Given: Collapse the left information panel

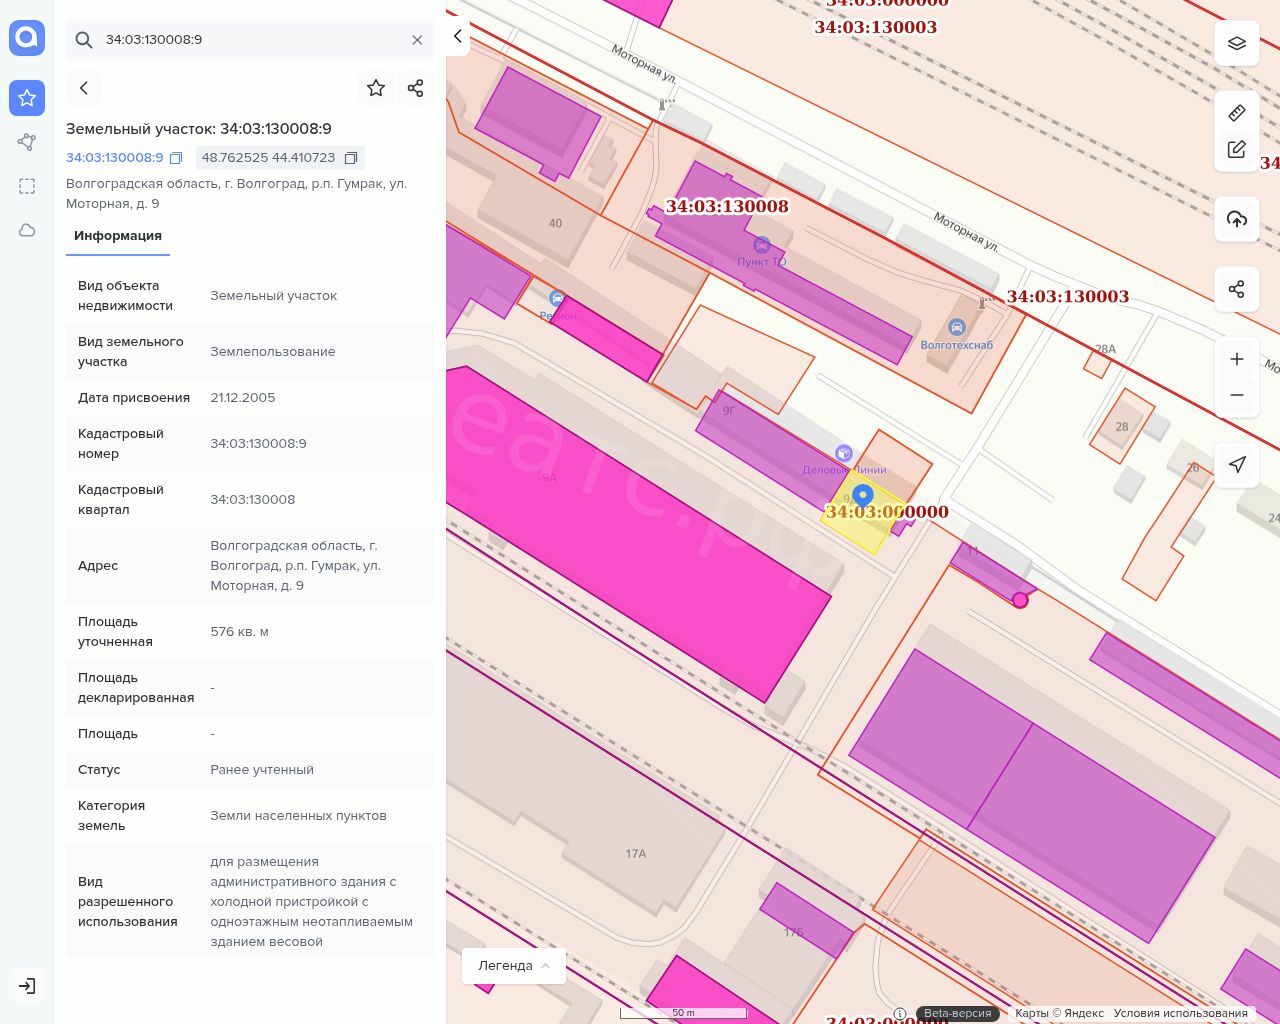Looking at the screenshot, I should [457, 37].
